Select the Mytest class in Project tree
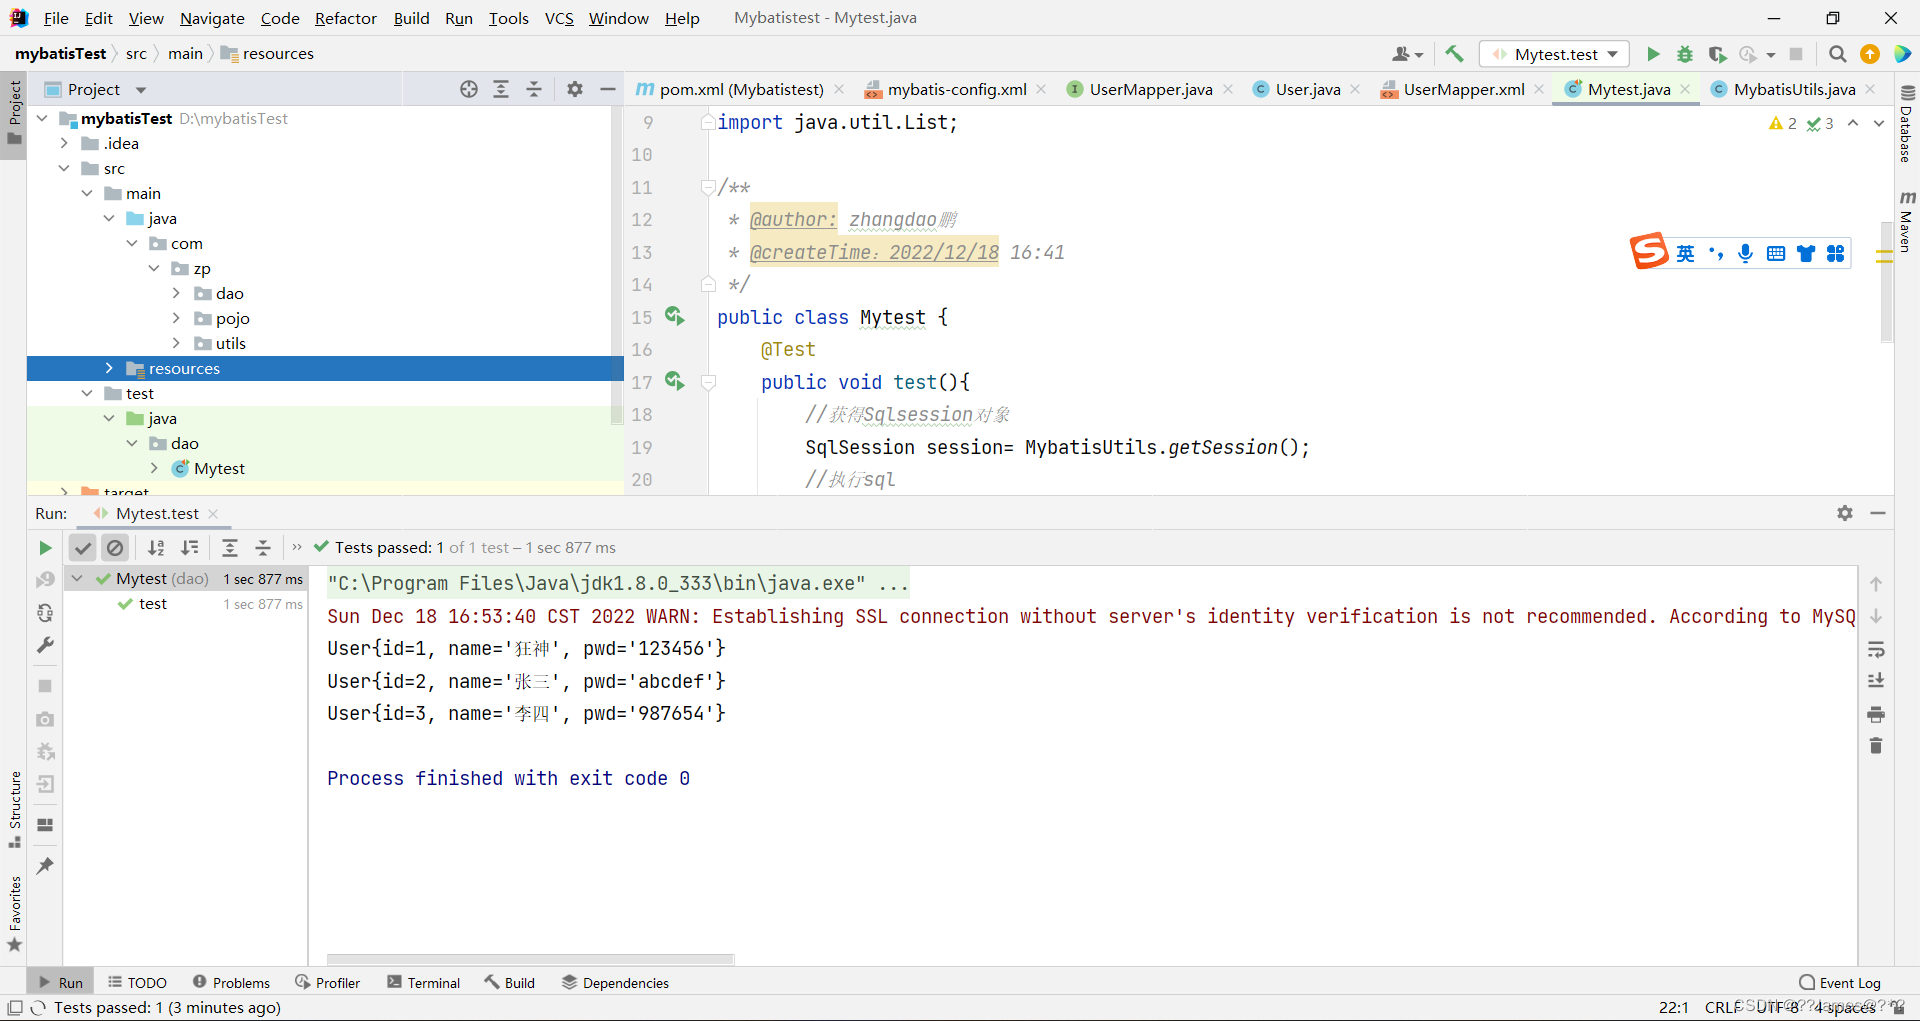 click(x=219, y=468)
